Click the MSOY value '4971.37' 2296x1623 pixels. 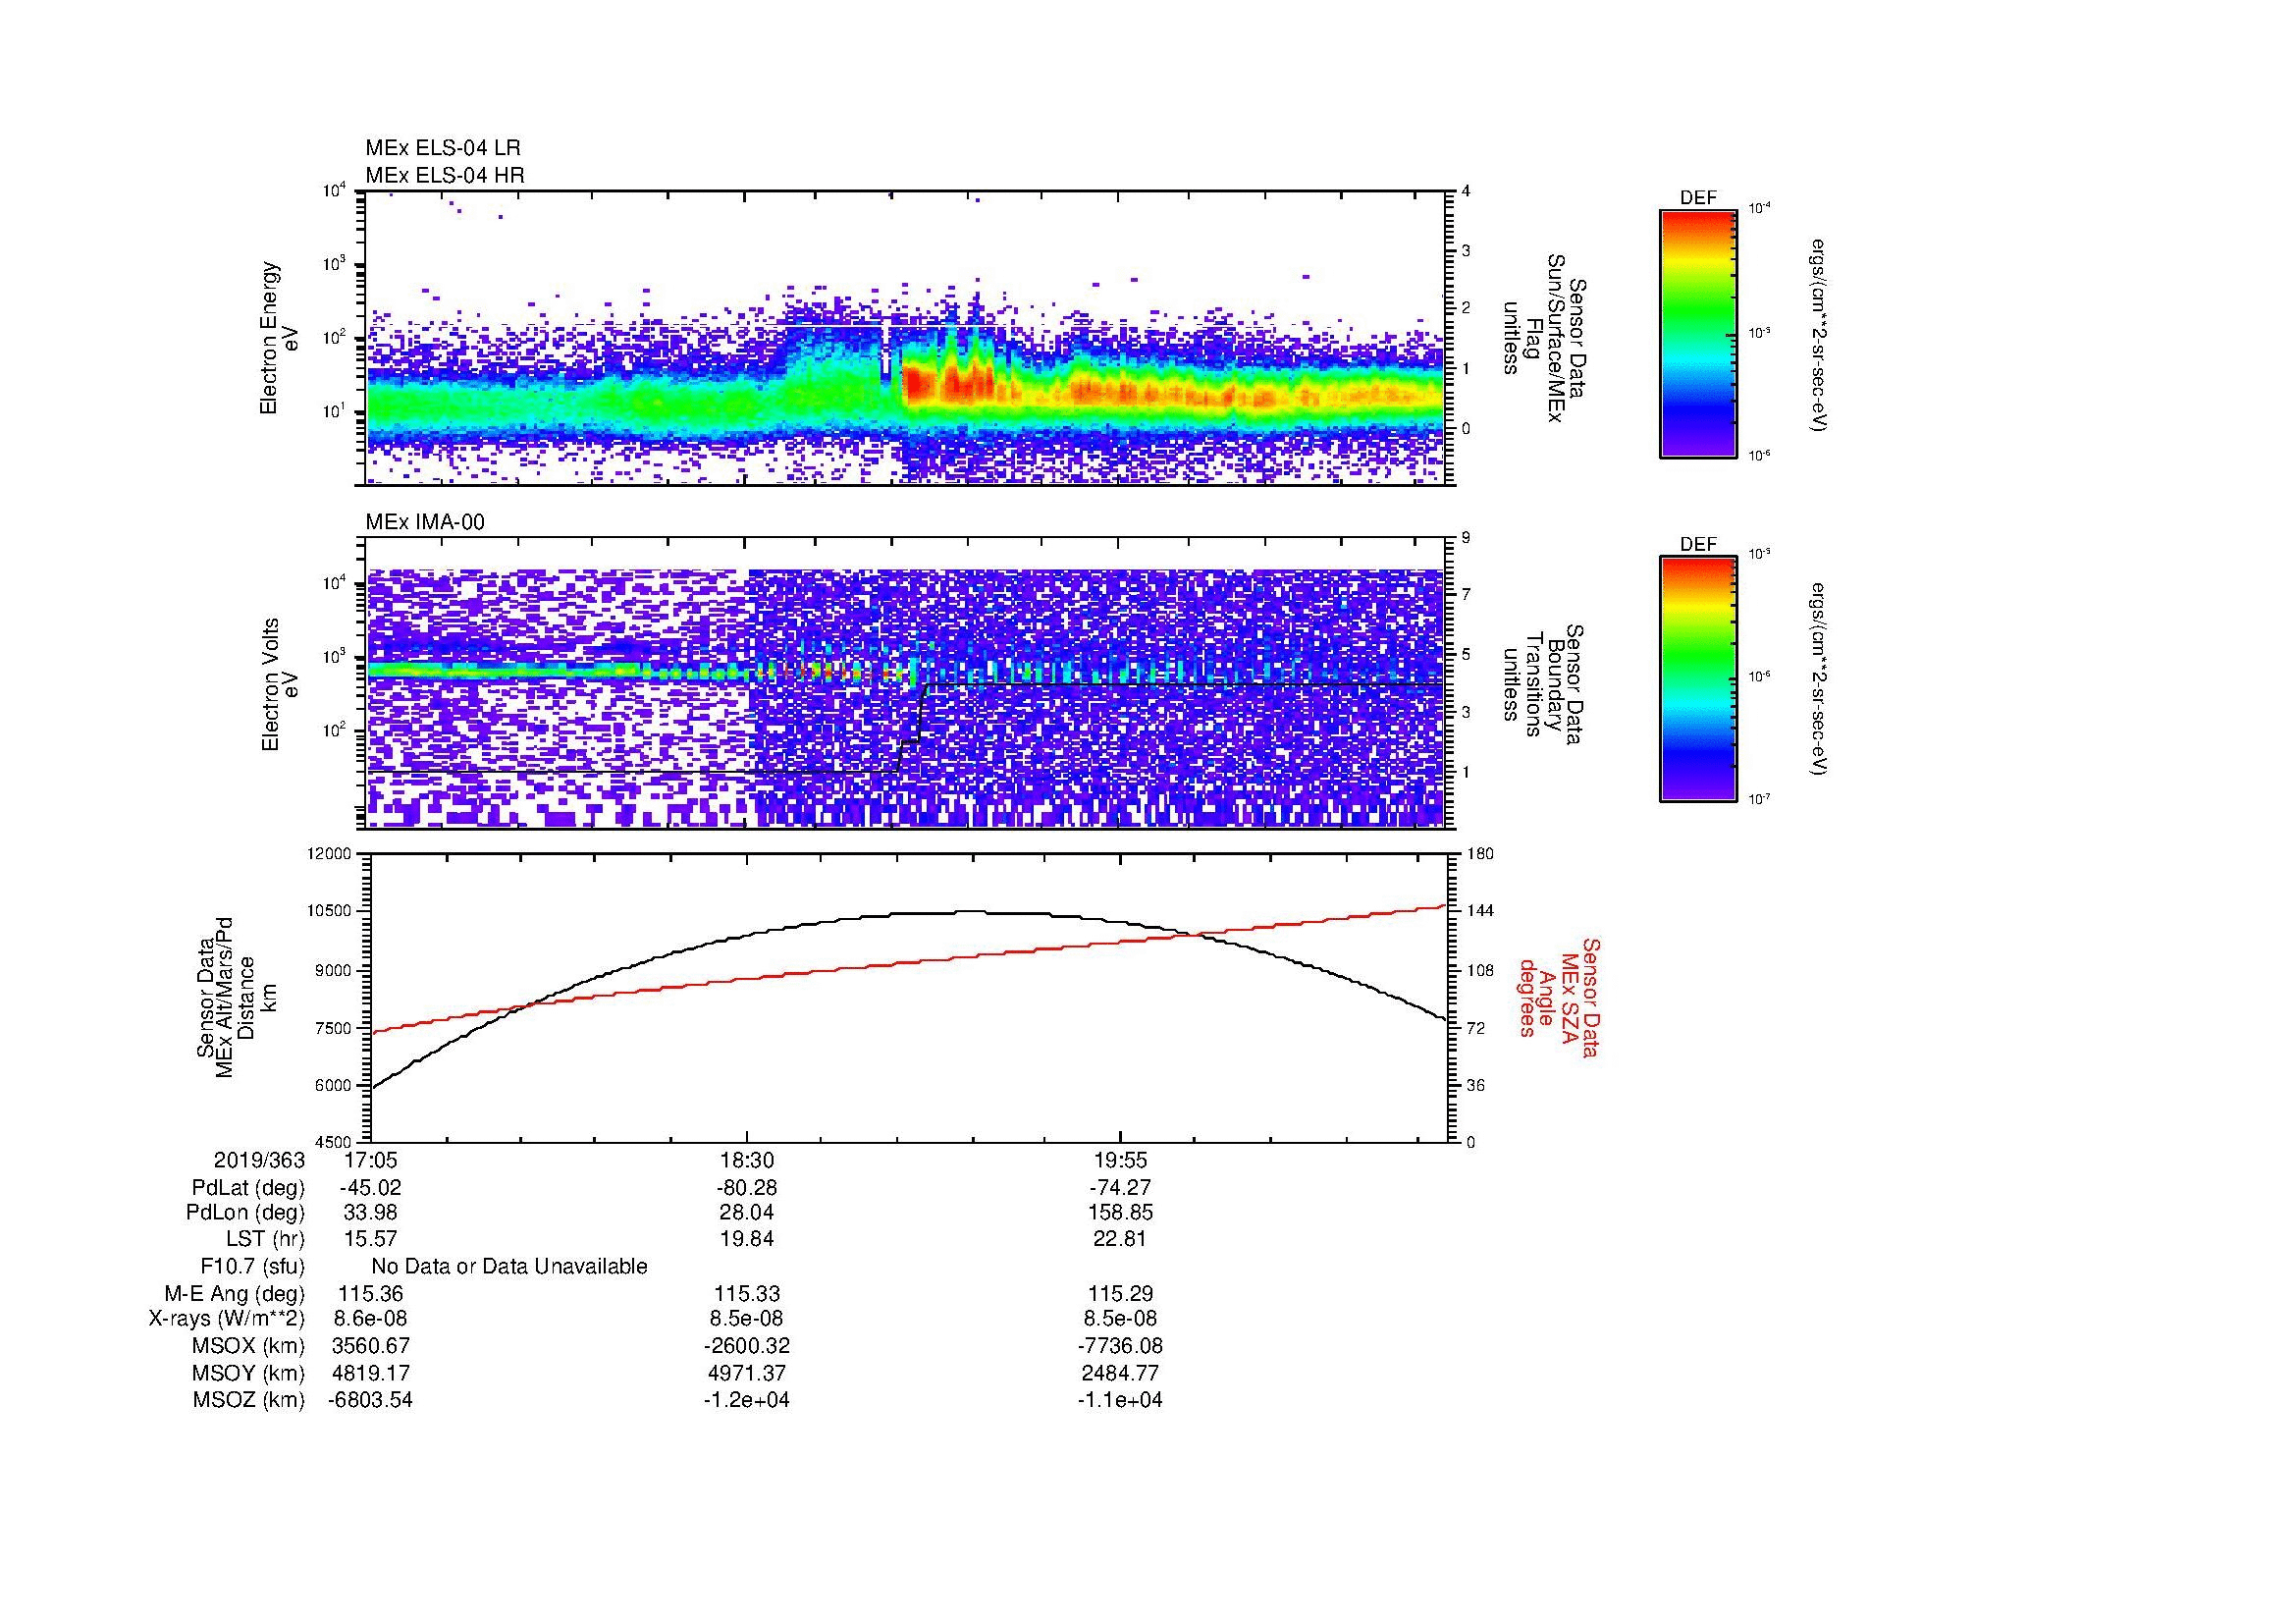(x=746, y=1374)
